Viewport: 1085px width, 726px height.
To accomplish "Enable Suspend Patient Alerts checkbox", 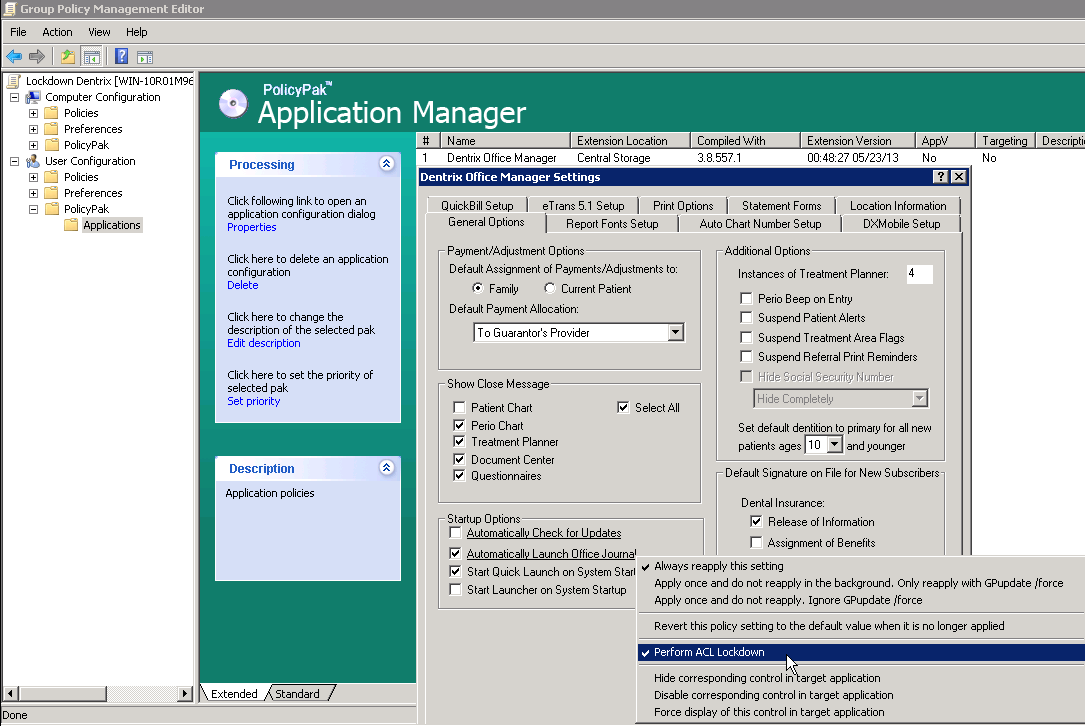I will [746, 318].
